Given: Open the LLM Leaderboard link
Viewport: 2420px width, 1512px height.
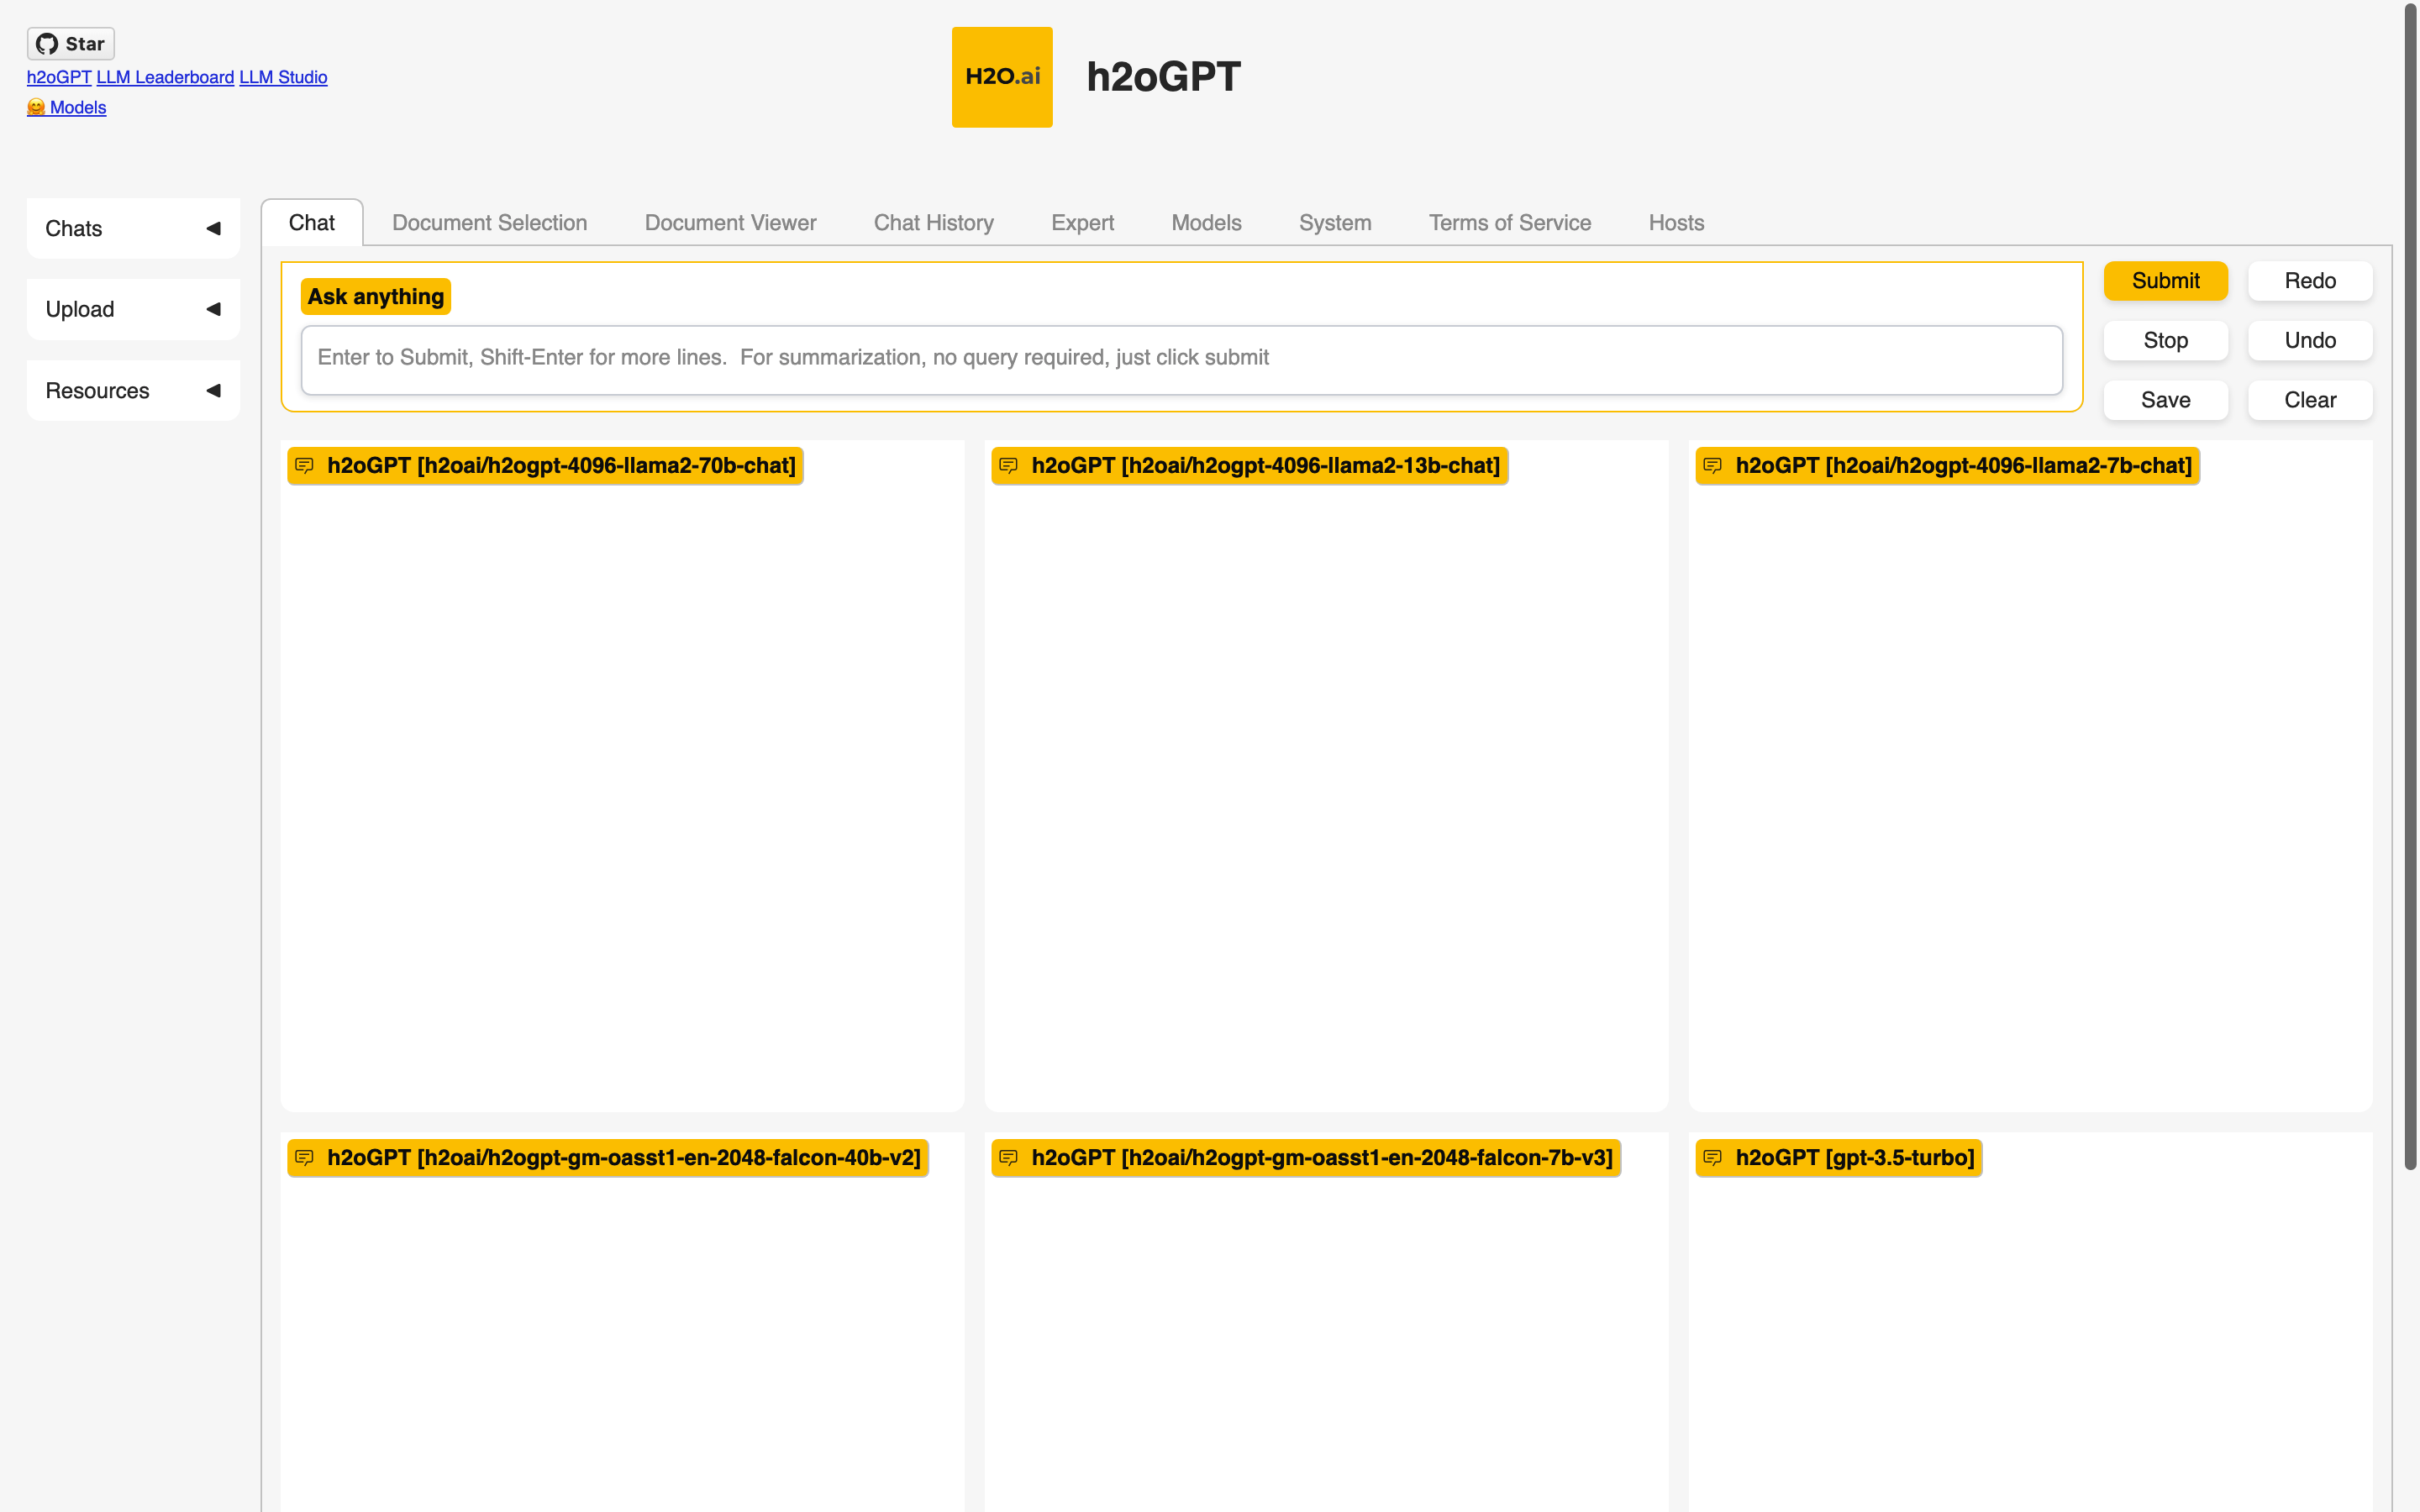Looking at the screenshot, I should [165, 77].
